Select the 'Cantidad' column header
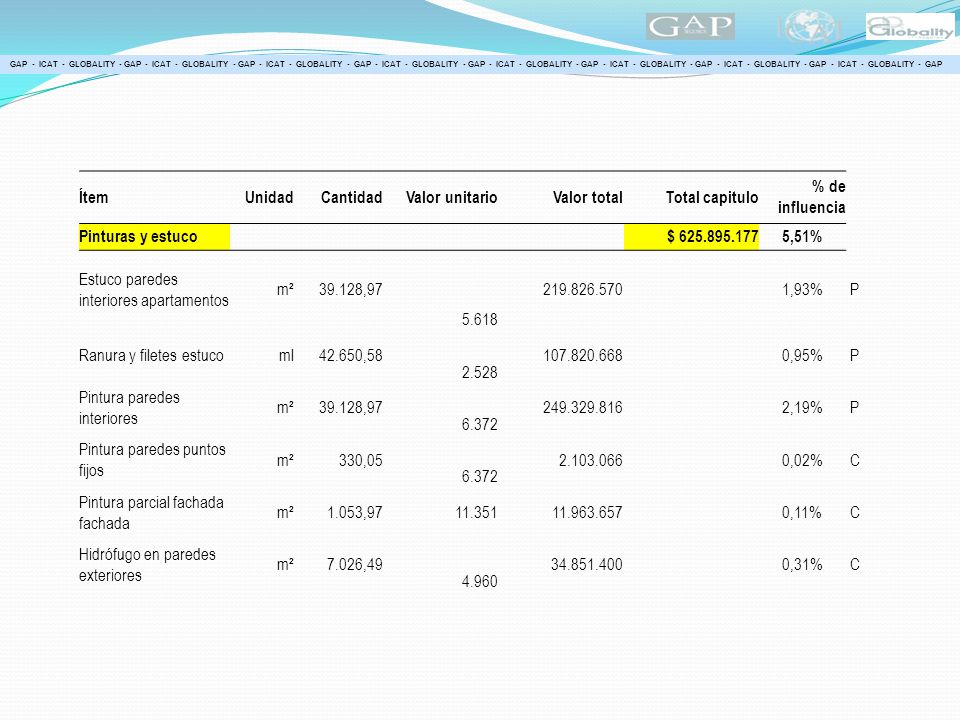 [x=351, y=197]
